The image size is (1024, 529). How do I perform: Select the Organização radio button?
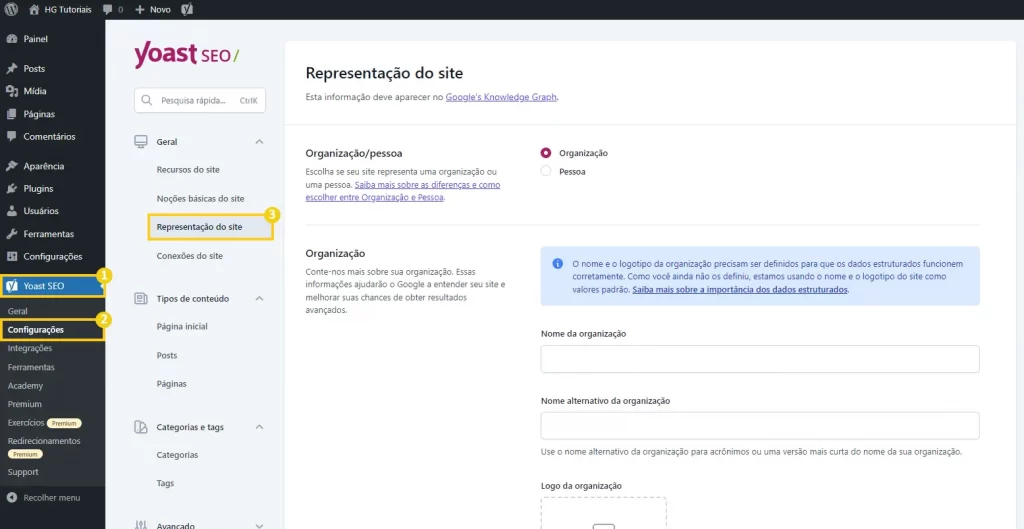click(546, 153)
